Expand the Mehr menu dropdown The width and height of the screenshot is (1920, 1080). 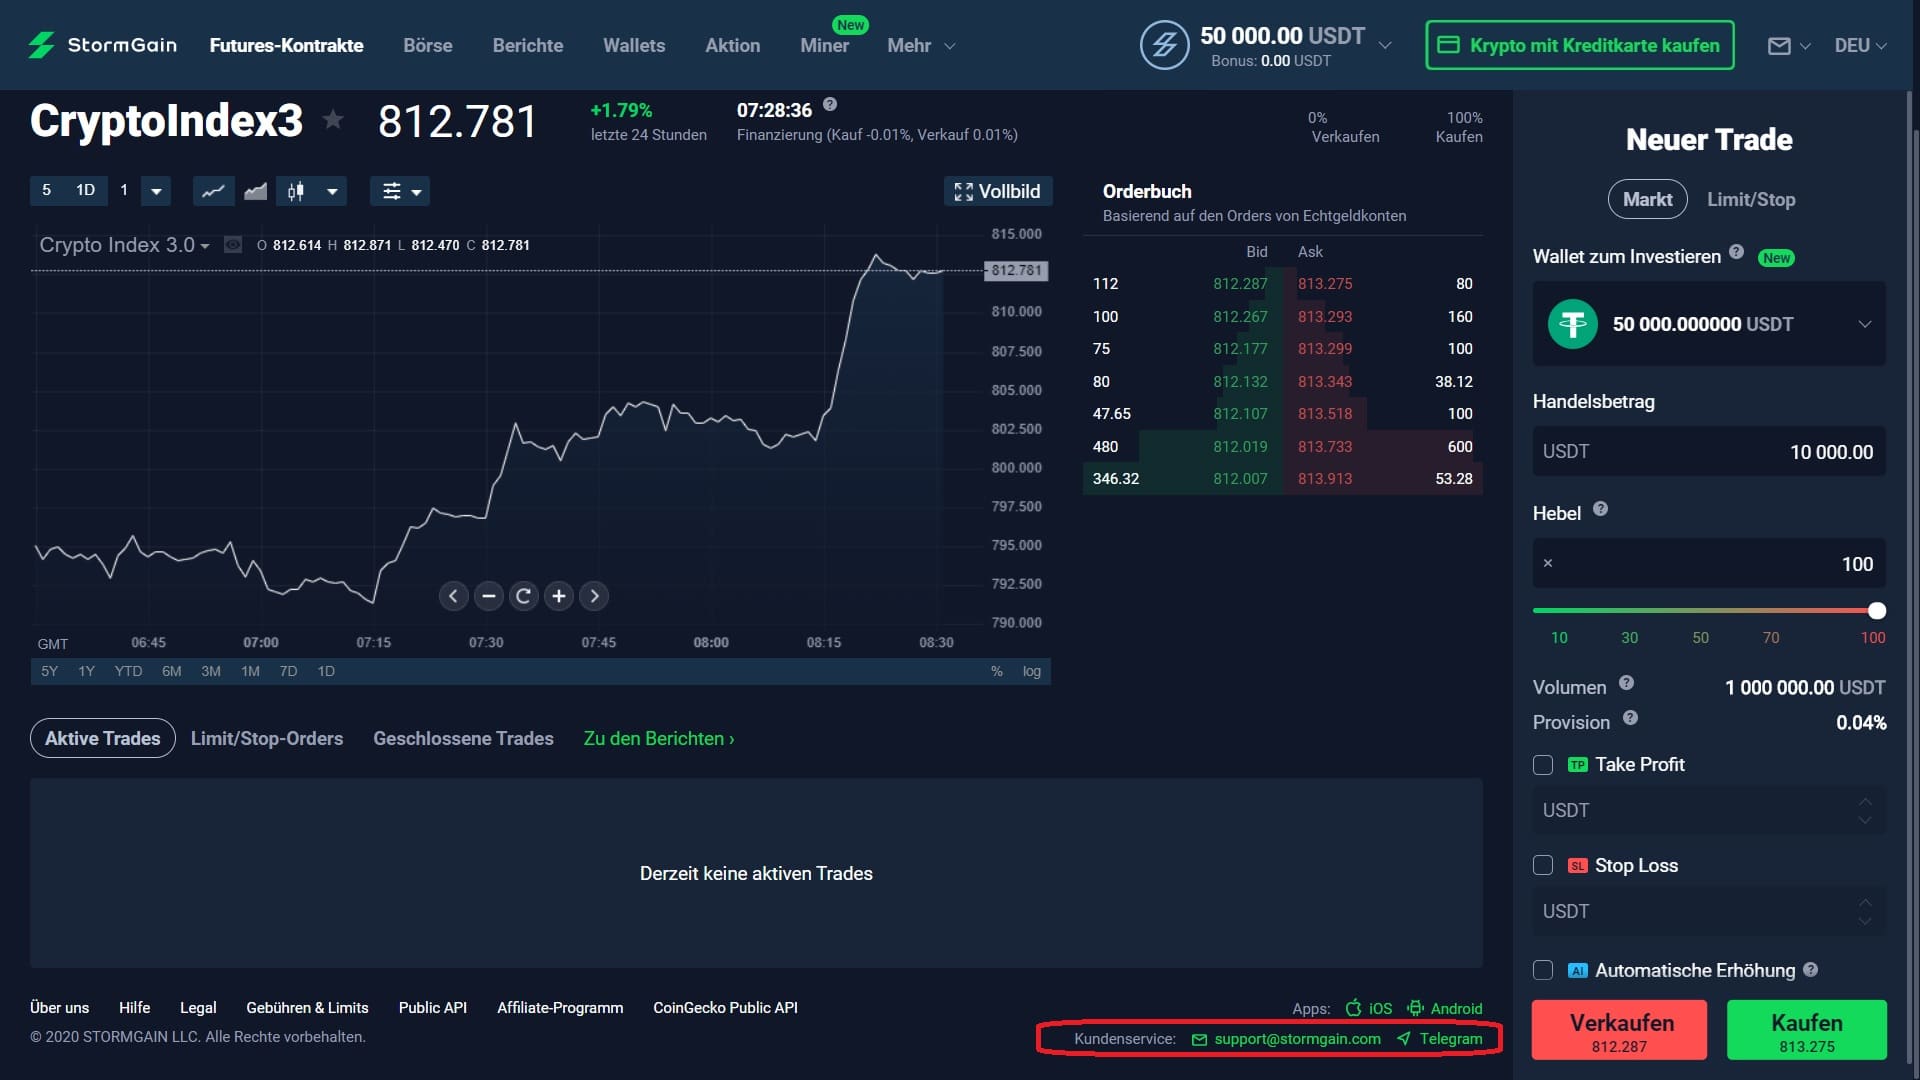tap(921, 46)
